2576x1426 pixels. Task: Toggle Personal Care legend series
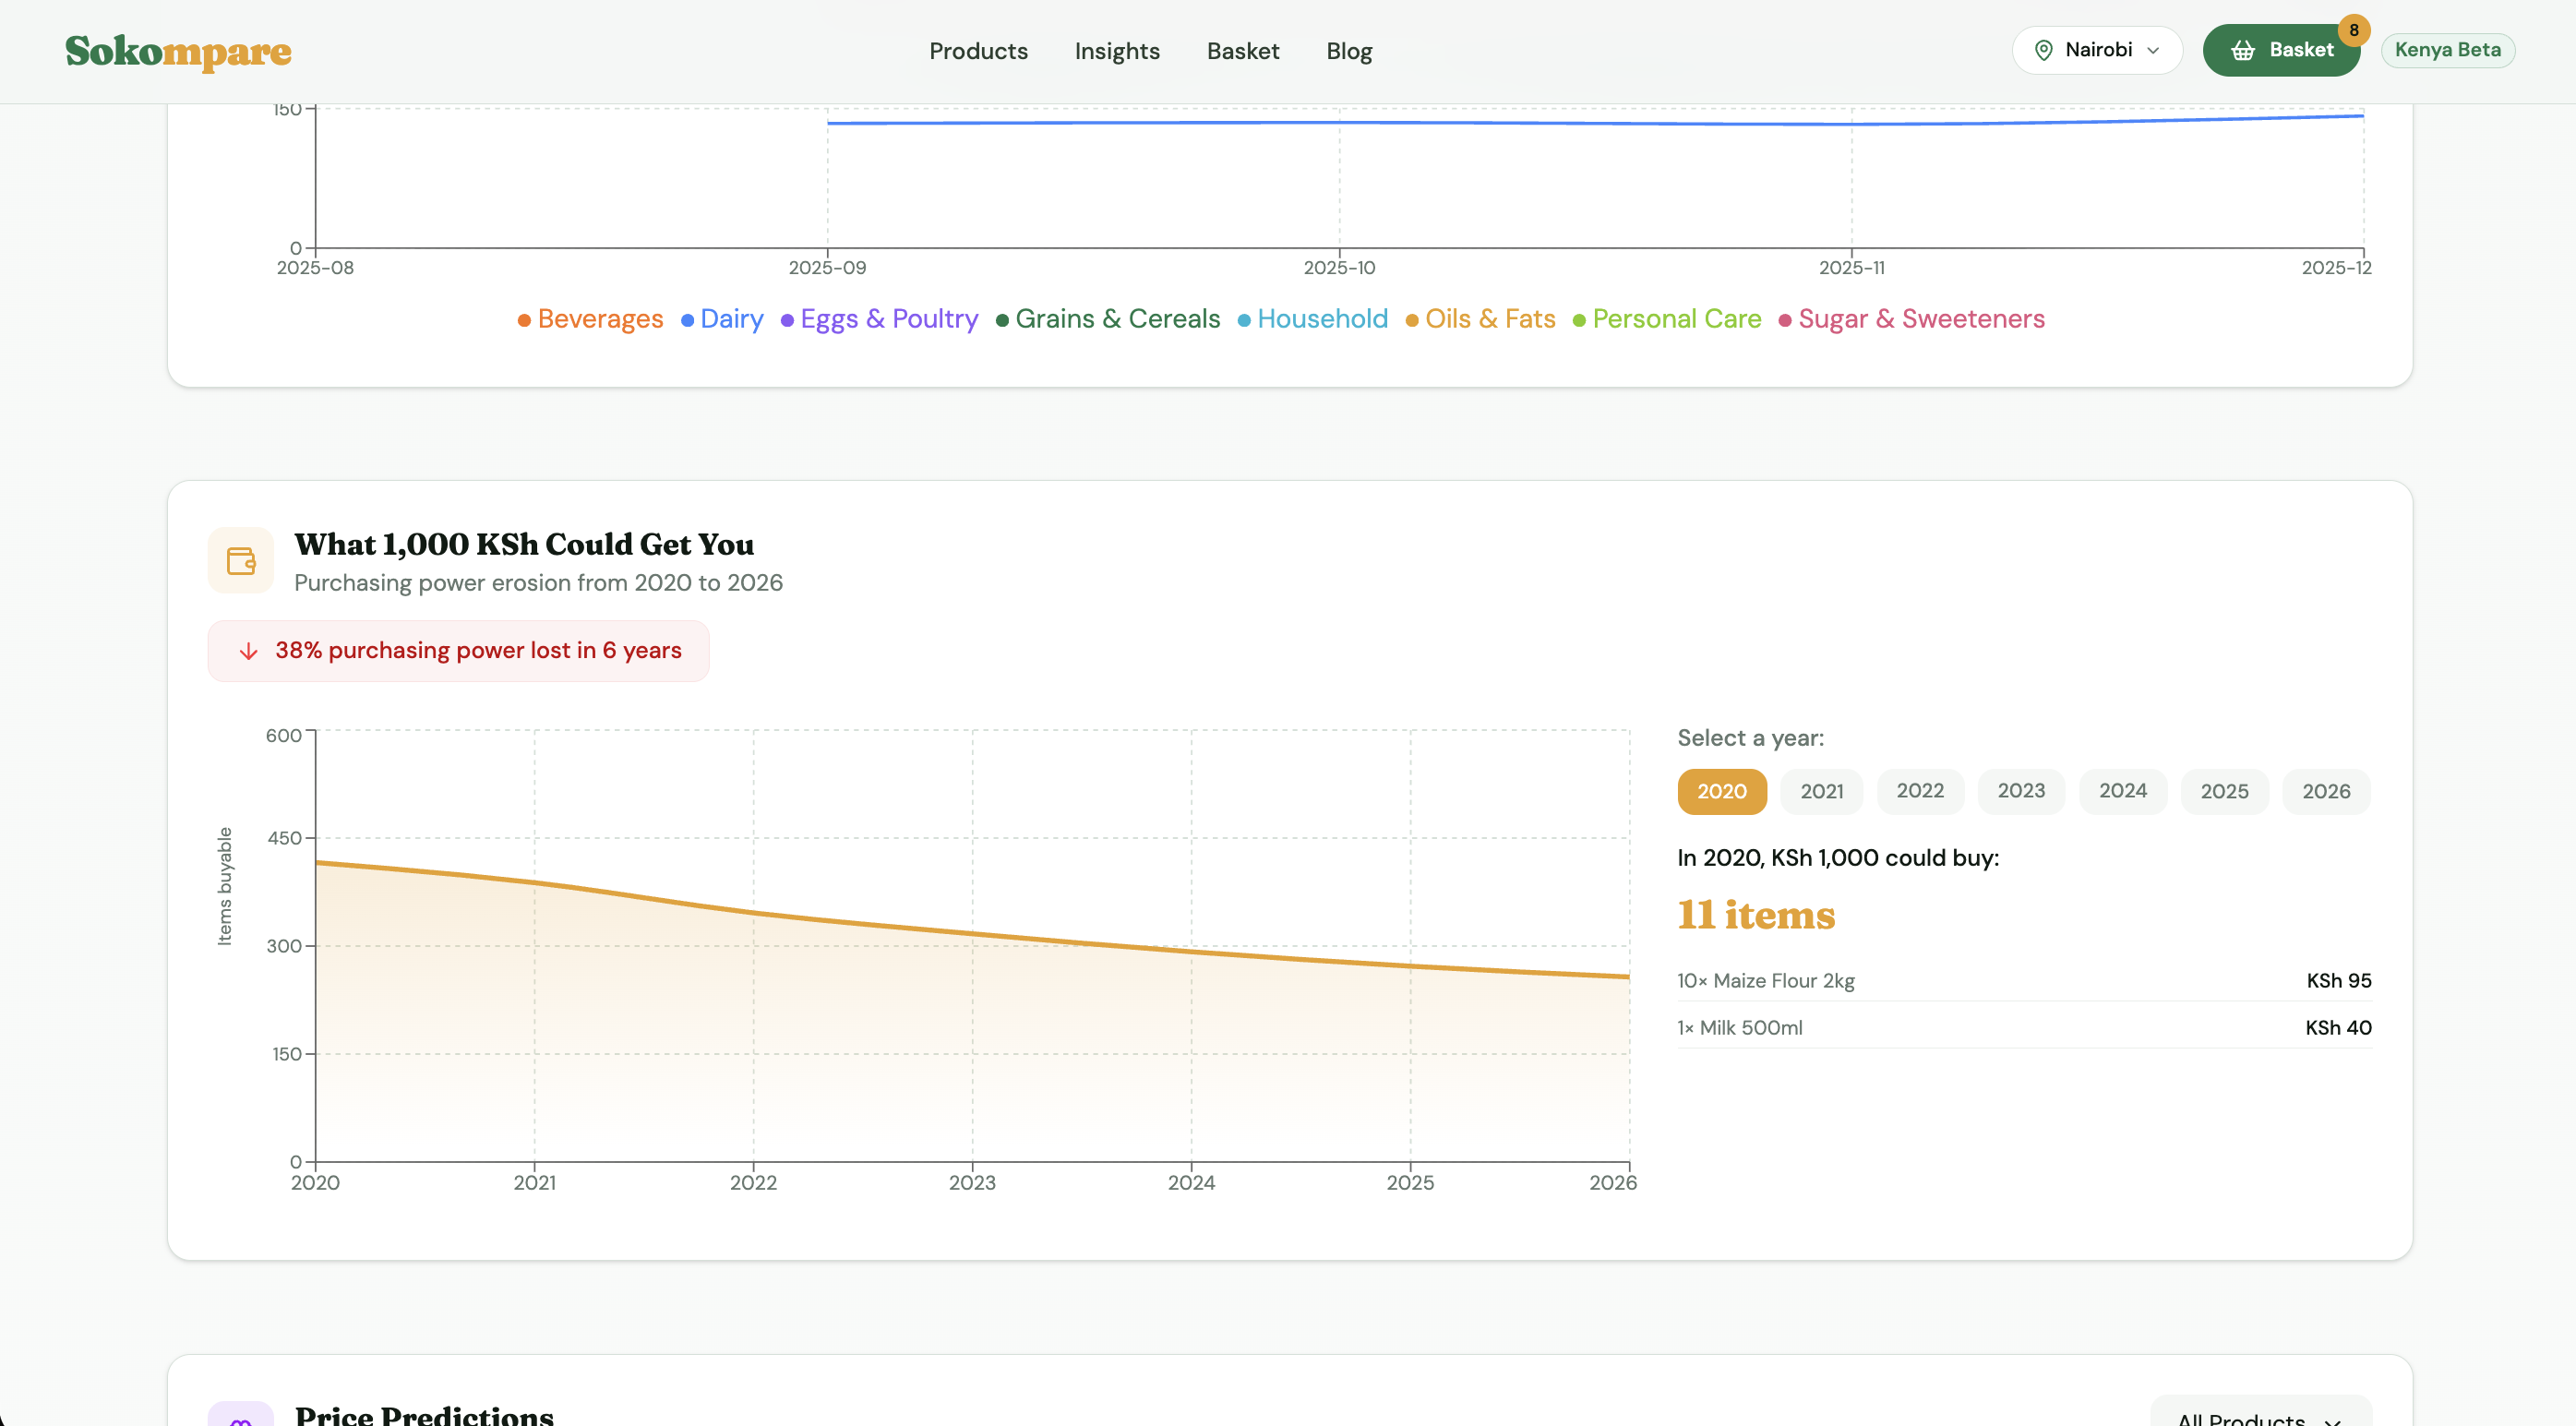(1667, 319)
